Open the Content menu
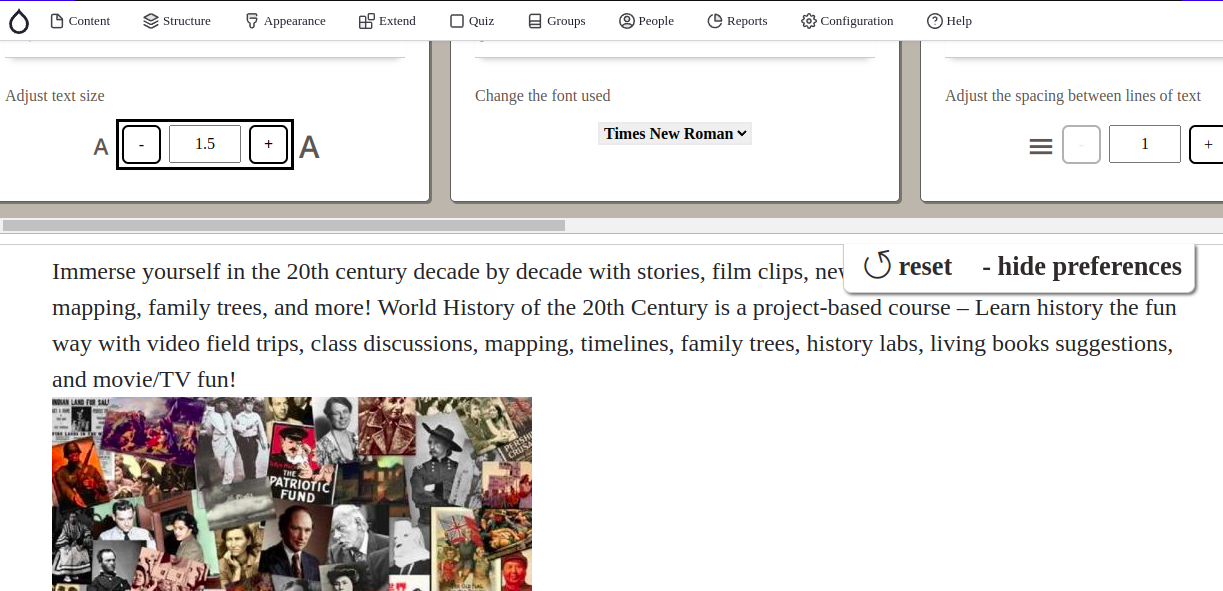Image resolution: width=1223 pixels, height=591 pixels. coord(80,21)
